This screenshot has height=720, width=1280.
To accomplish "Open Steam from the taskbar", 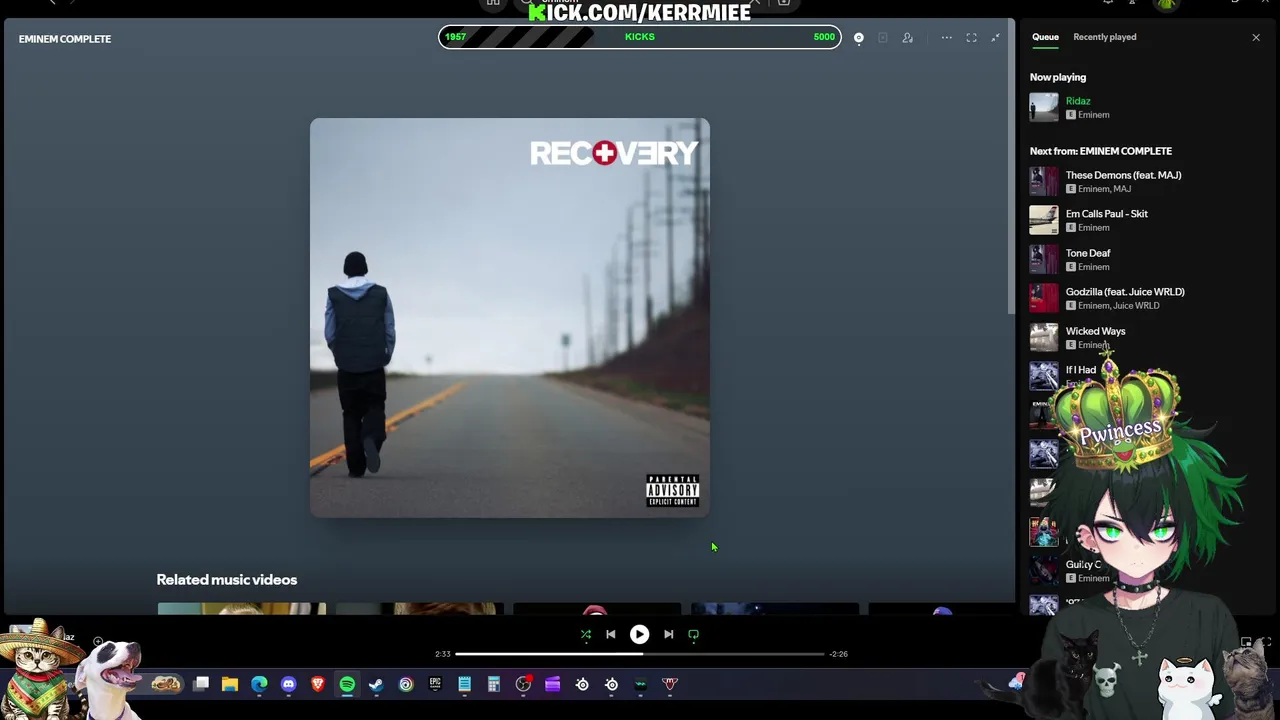I will coord(376,684).
